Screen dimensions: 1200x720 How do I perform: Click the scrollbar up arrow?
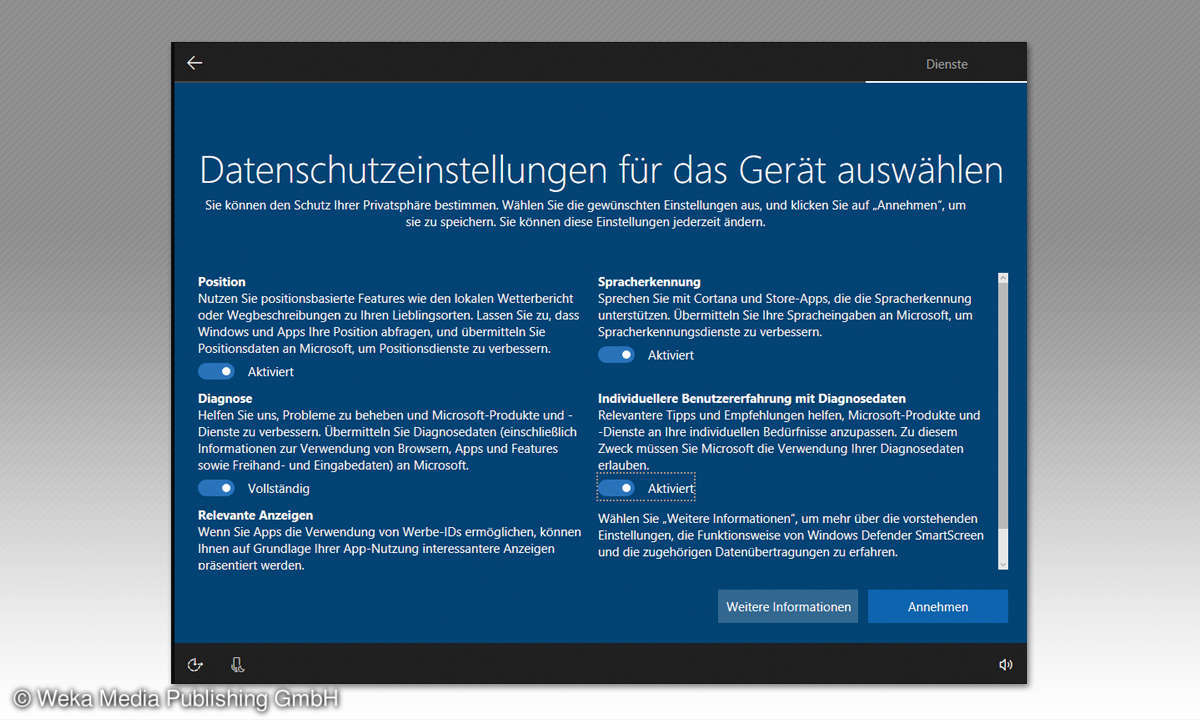point(1003,278)
